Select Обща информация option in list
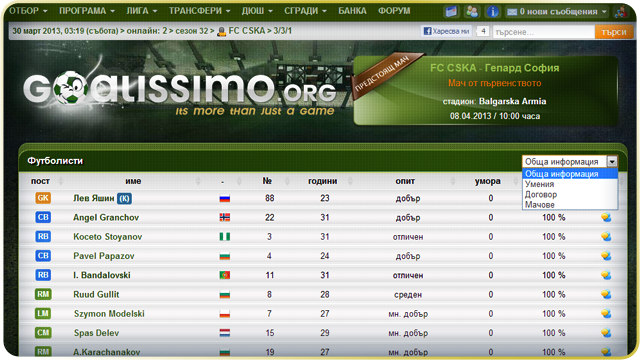 click(570, 174)
